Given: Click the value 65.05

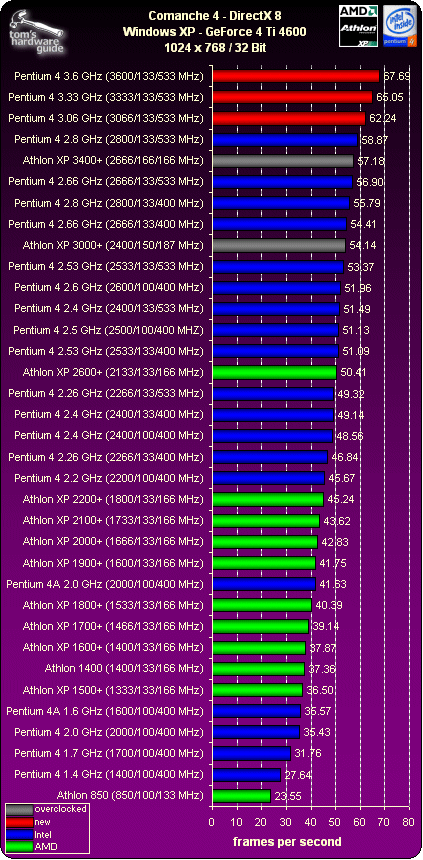Looking at the screenshot, I should click(390, 97).
